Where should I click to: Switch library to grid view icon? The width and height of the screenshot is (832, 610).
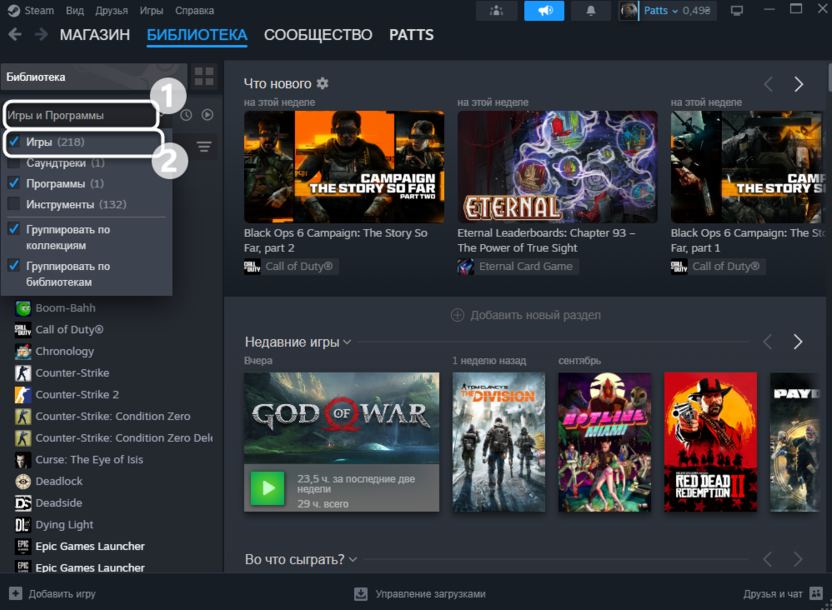point(204,76)
